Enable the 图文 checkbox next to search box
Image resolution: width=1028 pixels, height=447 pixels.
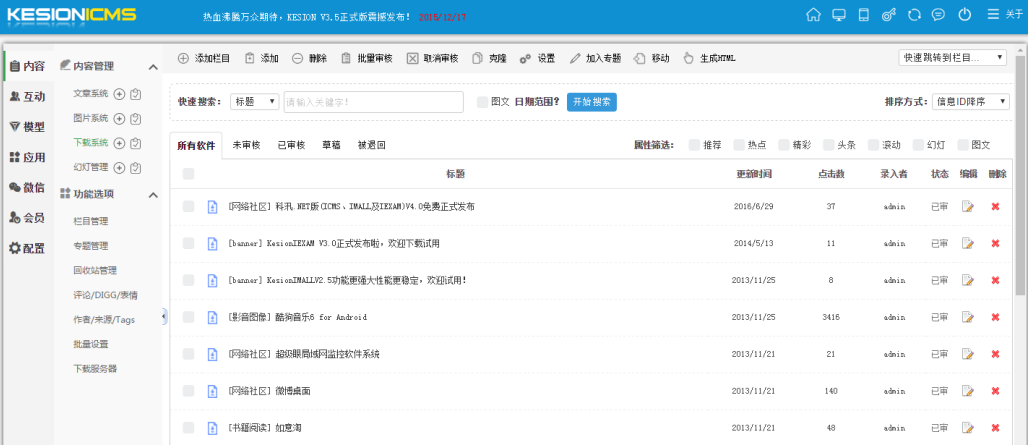(482, 101)
